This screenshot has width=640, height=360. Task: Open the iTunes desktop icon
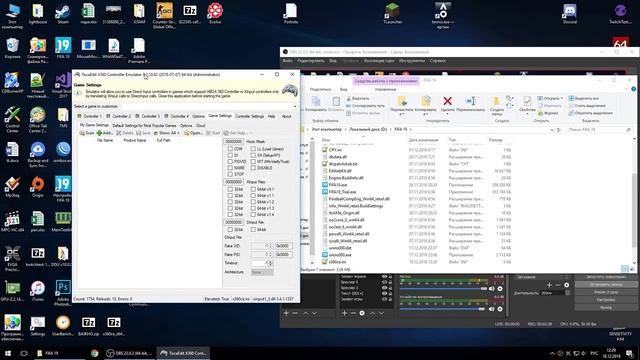(38, 291)
